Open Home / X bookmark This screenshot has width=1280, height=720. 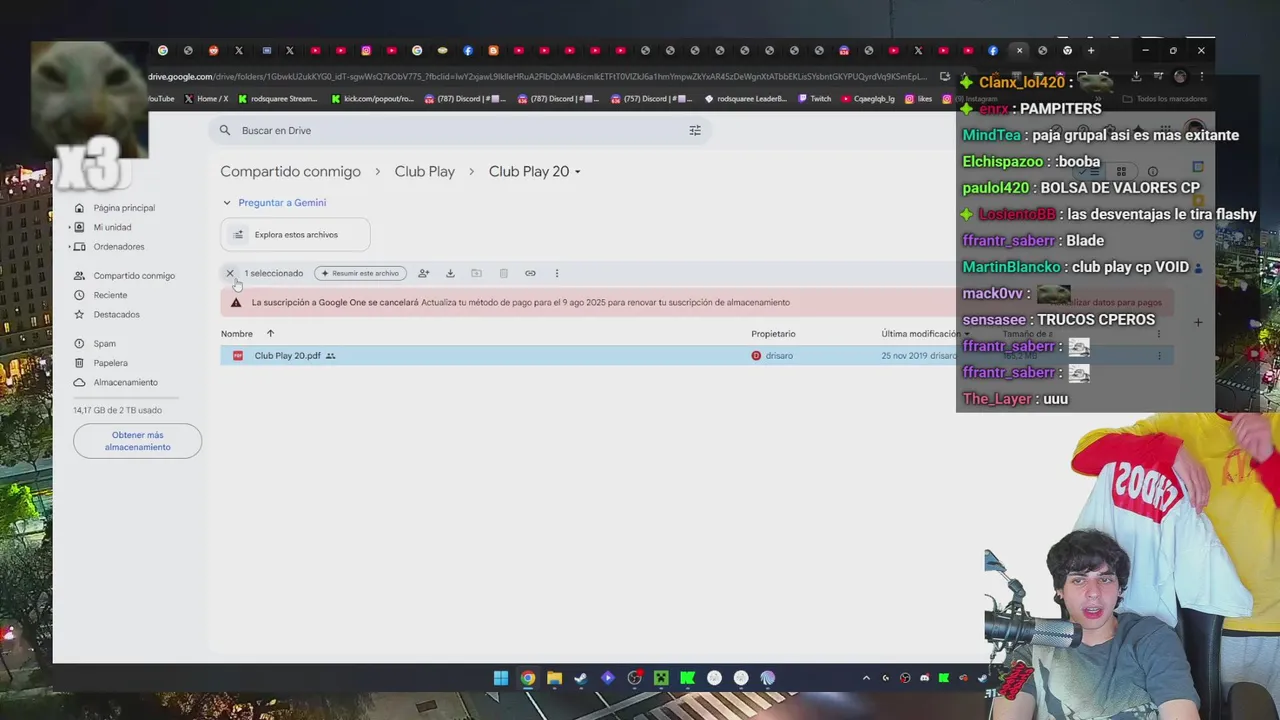206,99
